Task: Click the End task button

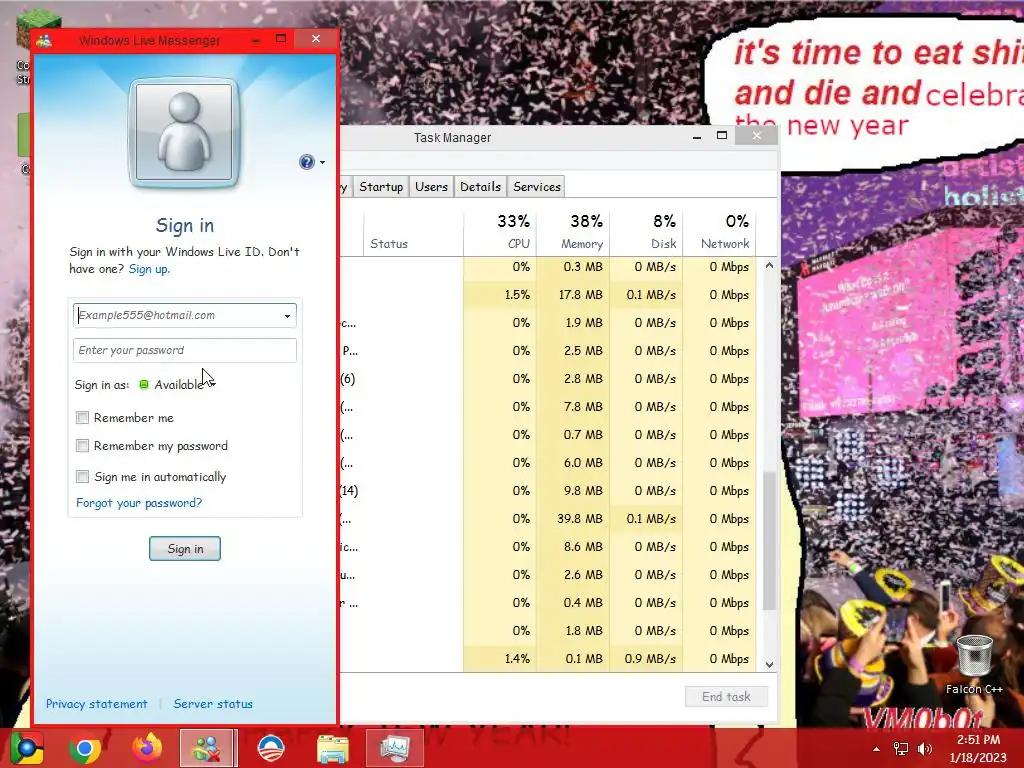Action: point(726,697)
